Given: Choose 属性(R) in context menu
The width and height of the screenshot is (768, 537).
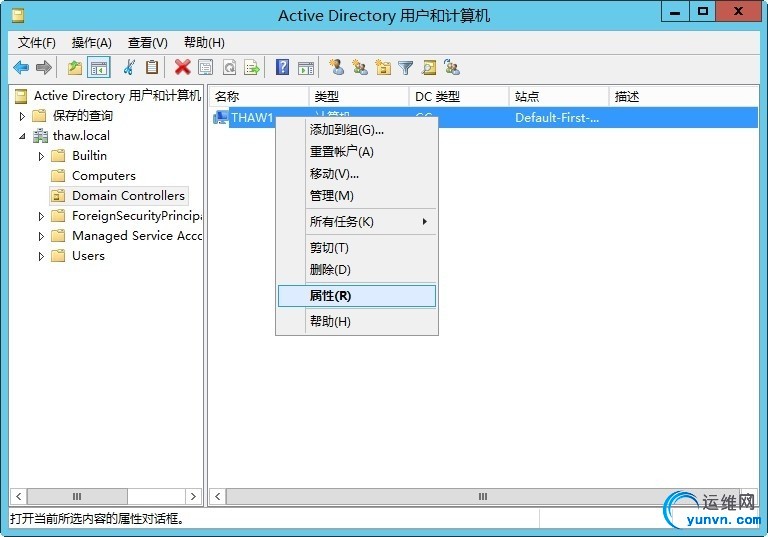Looking at the screenshot, I should click(357, 296).
